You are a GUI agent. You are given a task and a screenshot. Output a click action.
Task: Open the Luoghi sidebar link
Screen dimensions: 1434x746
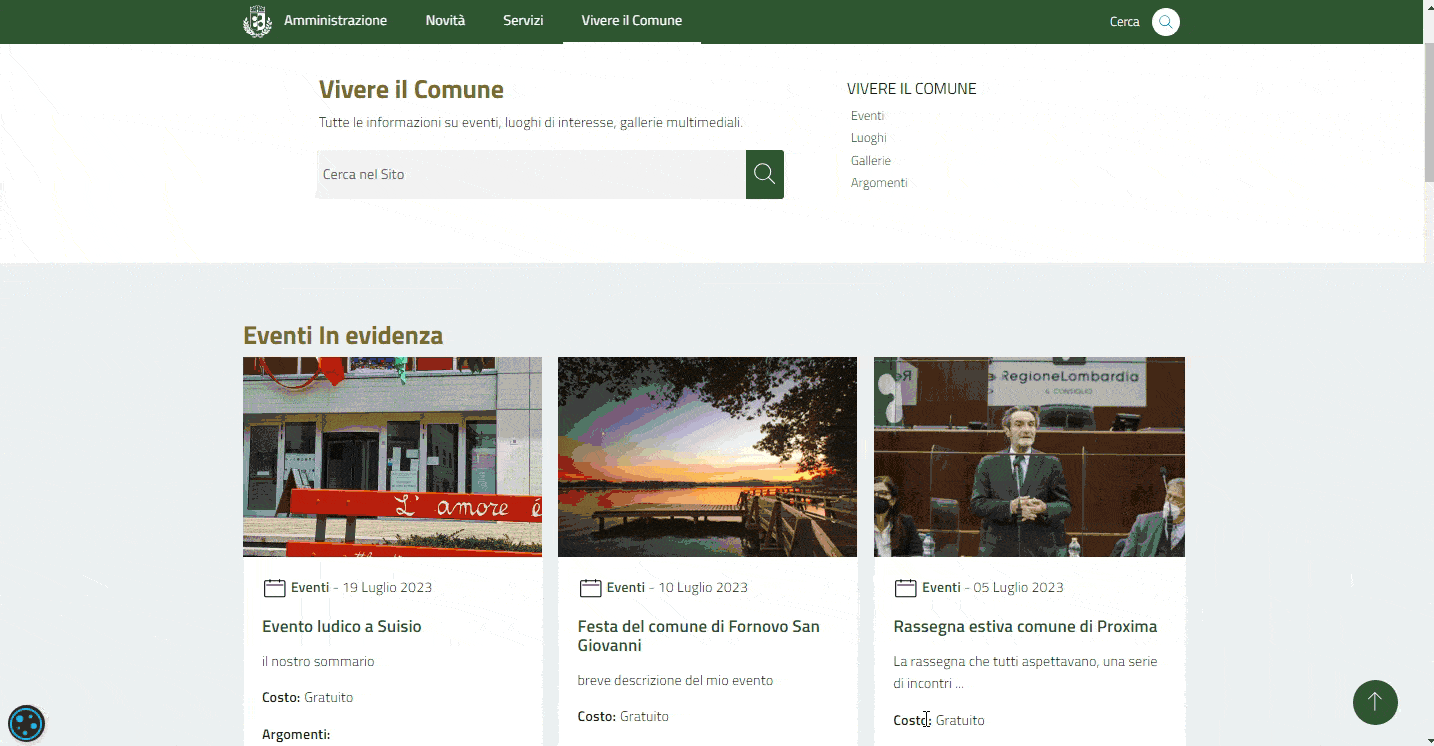(868, 138)
